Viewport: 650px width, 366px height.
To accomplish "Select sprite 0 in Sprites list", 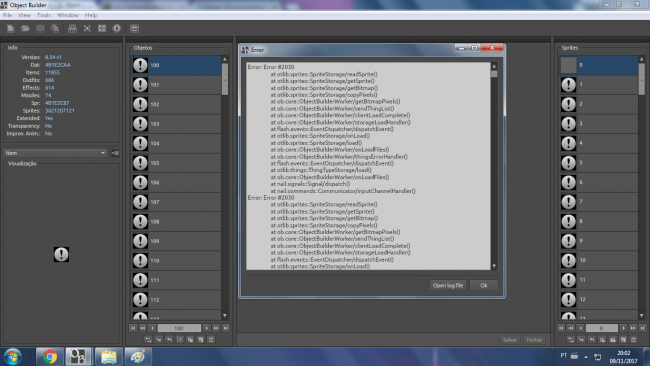I will tap(599, 65).
